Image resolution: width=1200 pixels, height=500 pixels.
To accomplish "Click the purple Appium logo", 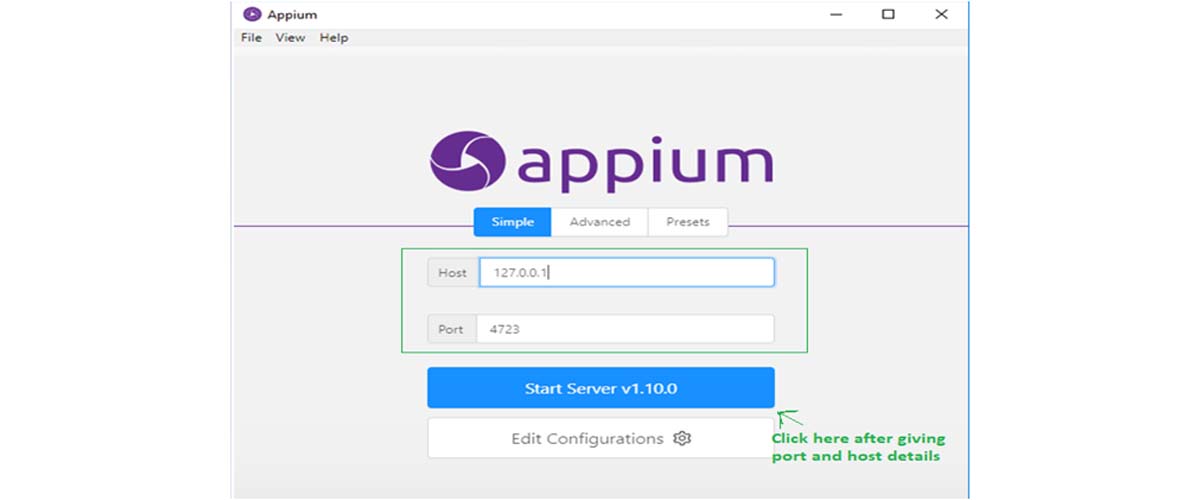I will pos(601,160).
